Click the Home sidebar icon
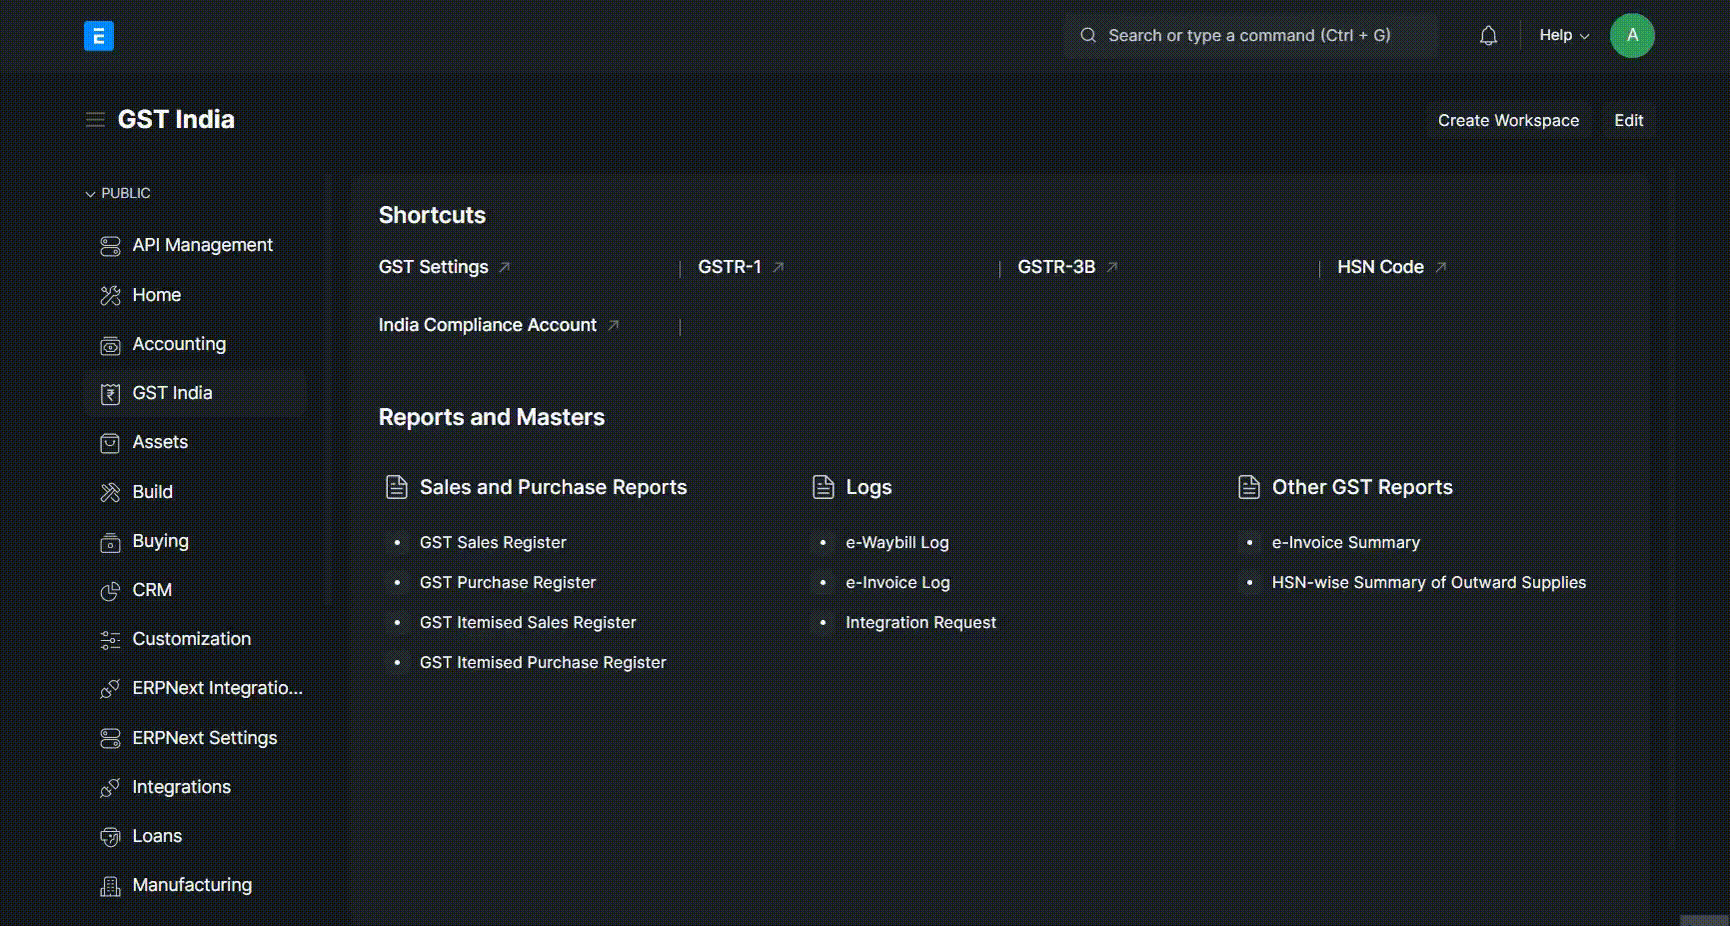The height and width of the screenshot is (926, 1730). 110,295
